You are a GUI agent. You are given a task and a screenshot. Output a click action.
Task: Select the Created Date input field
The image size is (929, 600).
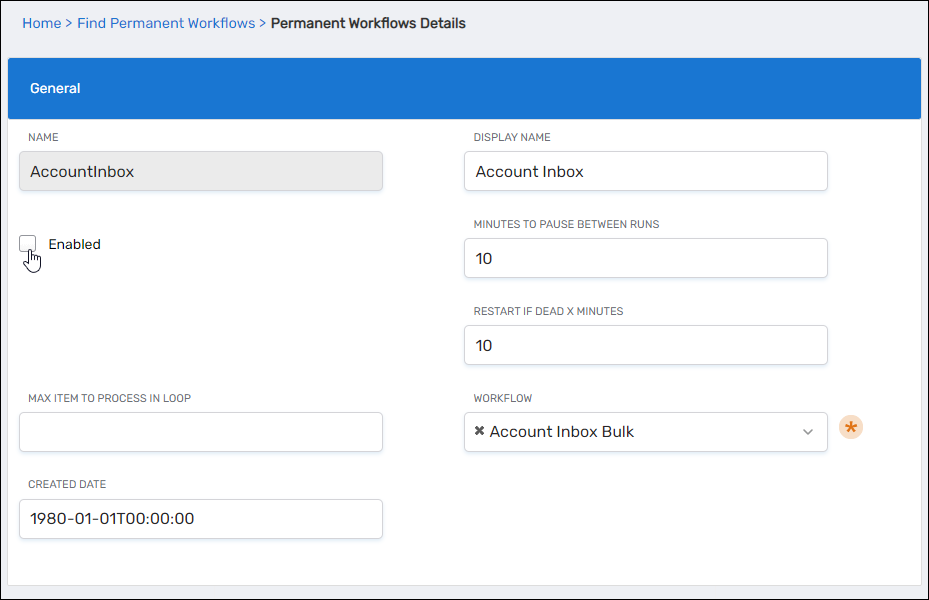coord(200,519)
